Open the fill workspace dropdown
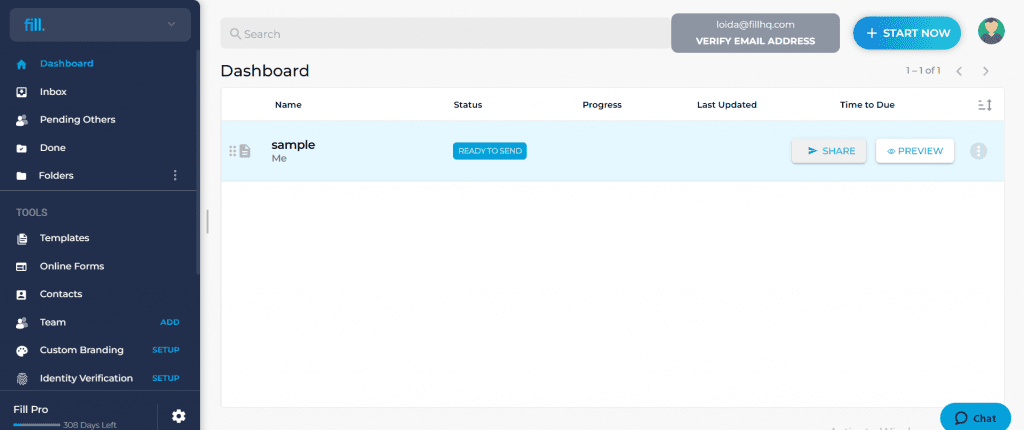Viewport: 1024px width, 430px height. click(x=100, y=25)
